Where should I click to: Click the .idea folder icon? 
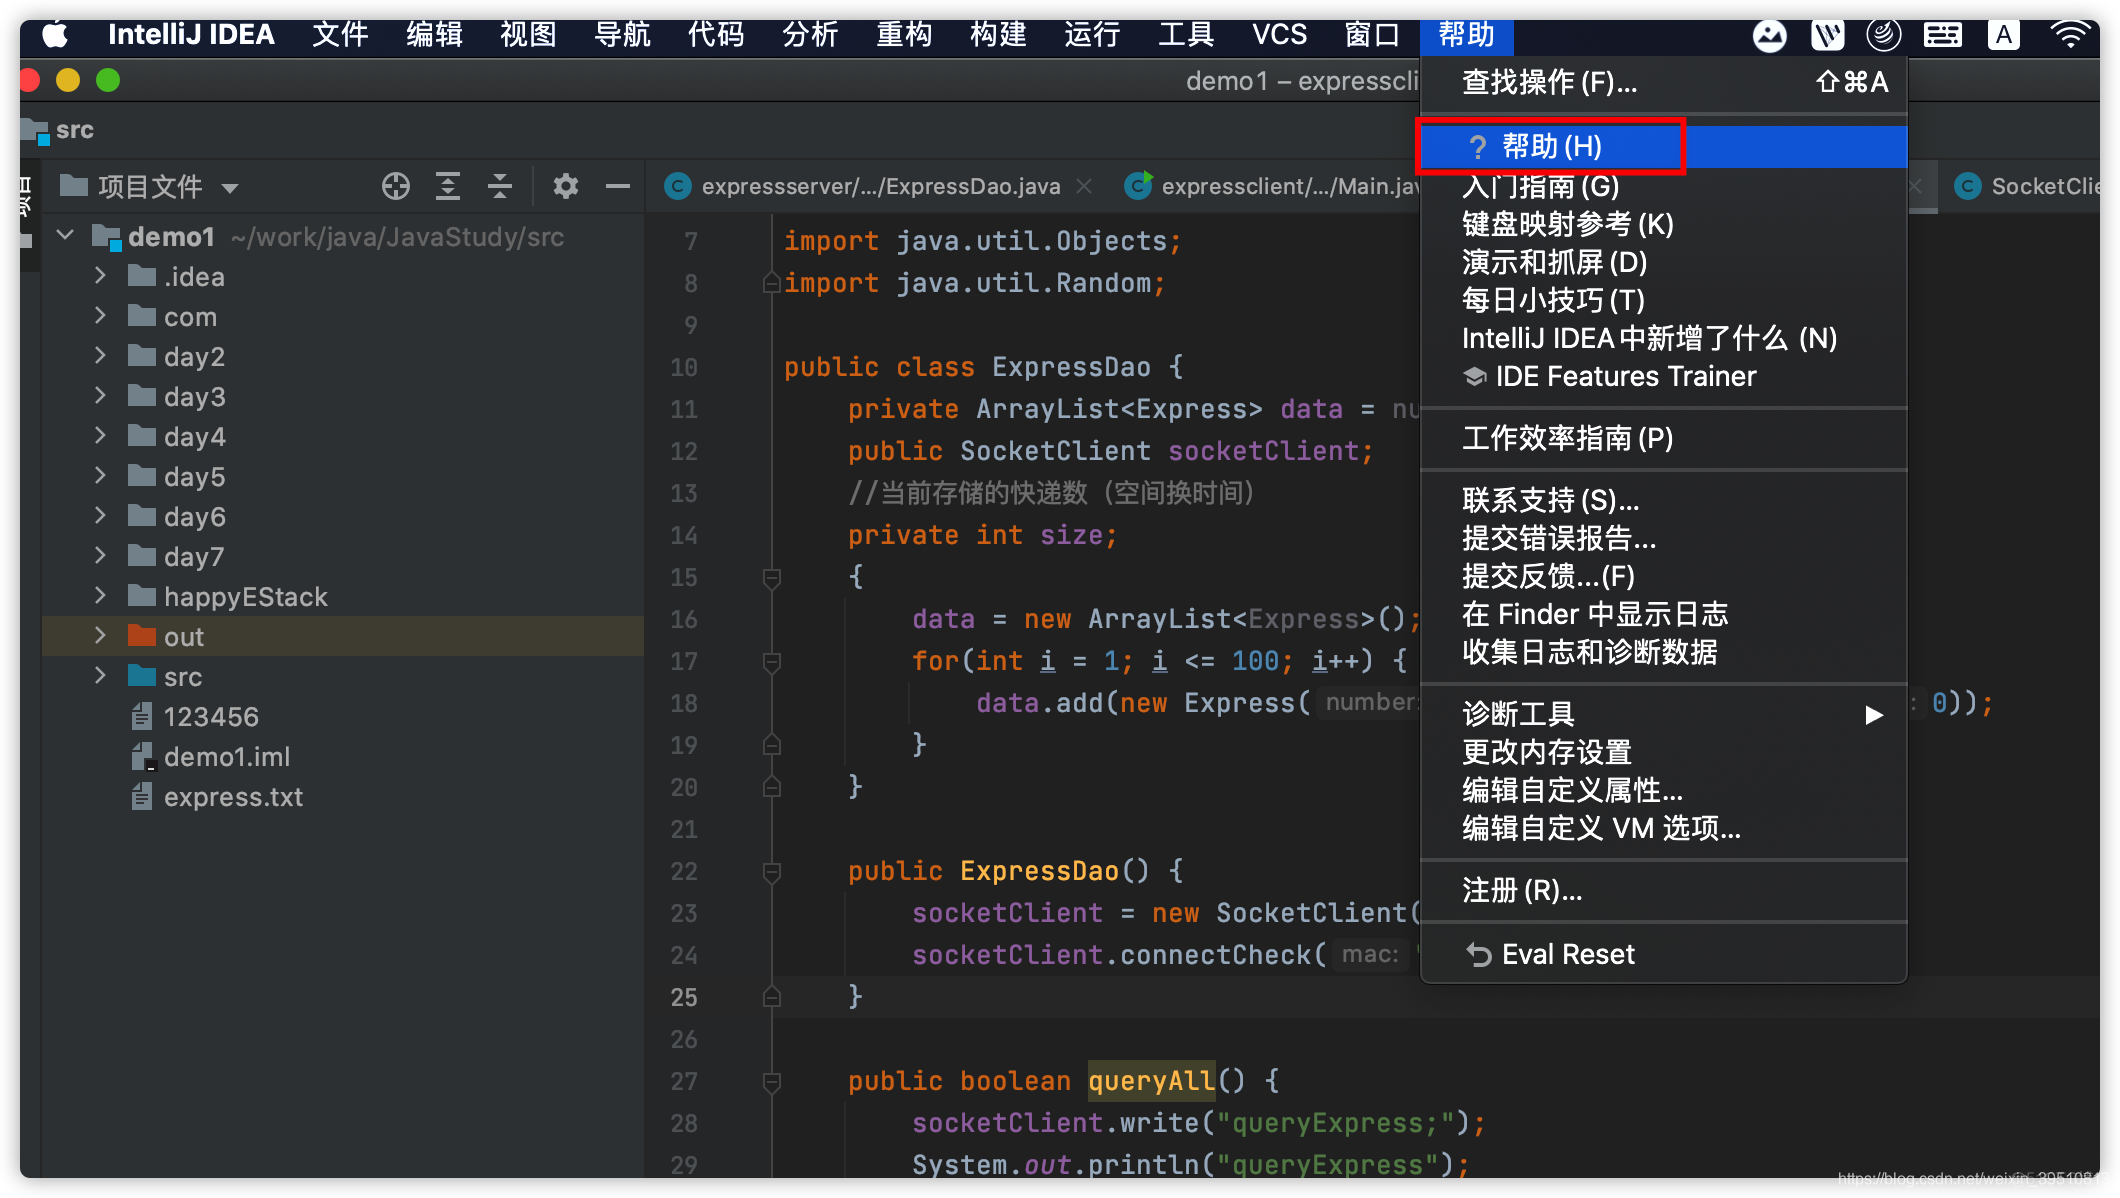142,276
